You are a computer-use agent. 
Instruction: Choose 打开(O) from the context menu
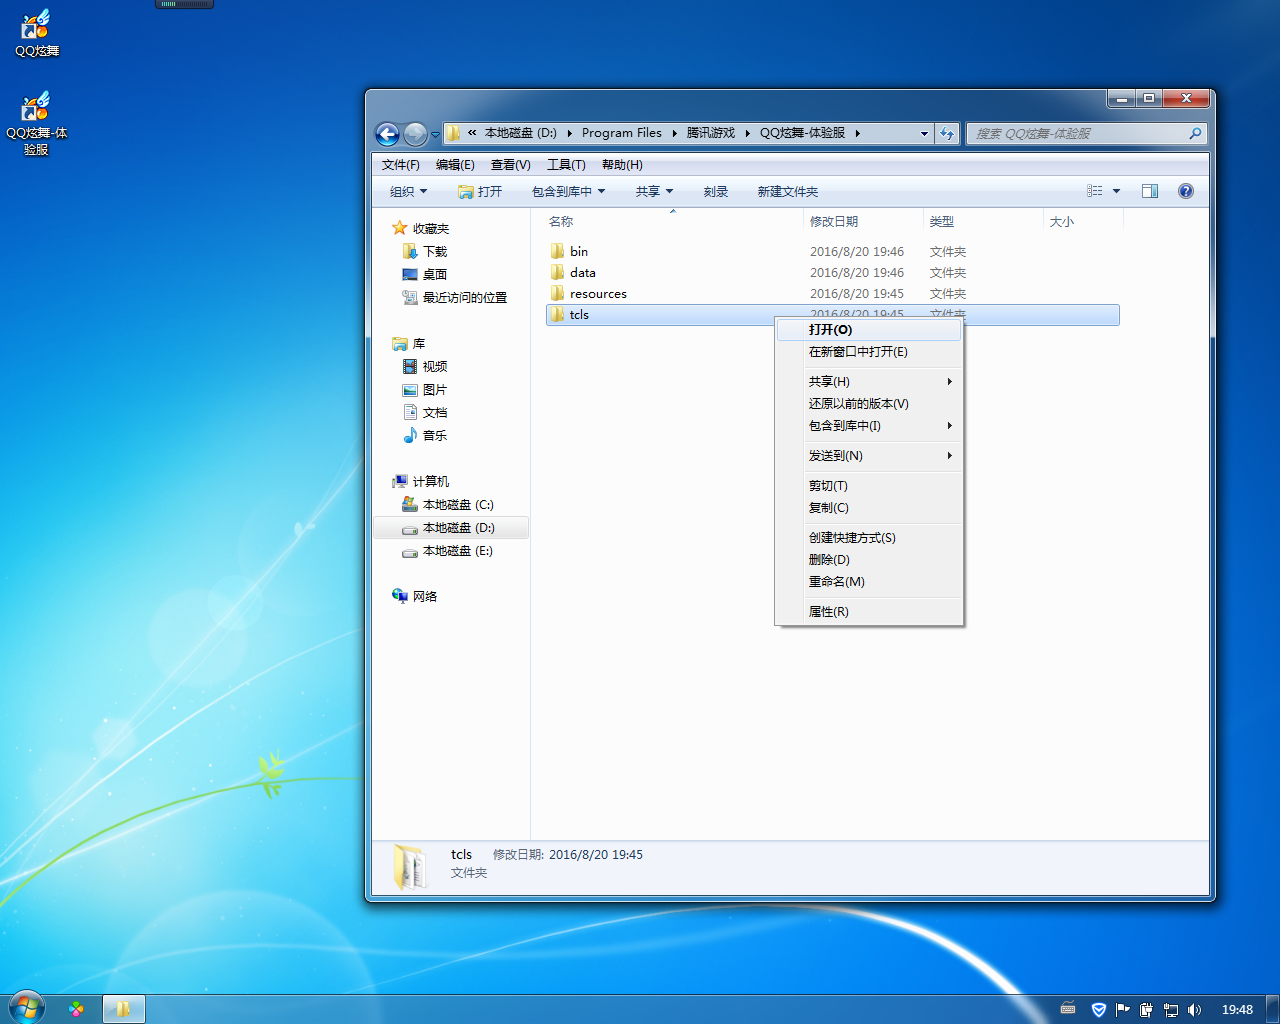(869, 330)
